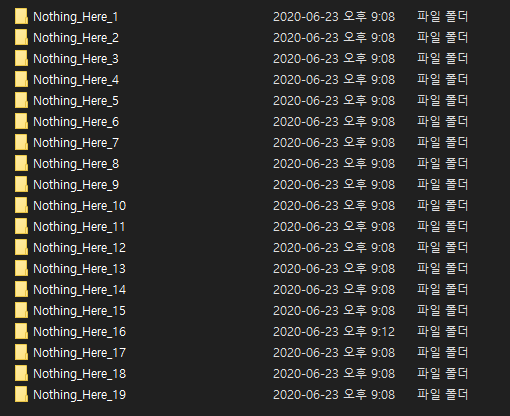510x416 pixels.
Task: Click the Nothing_Here_7 folder name
Action: (76, 143)
